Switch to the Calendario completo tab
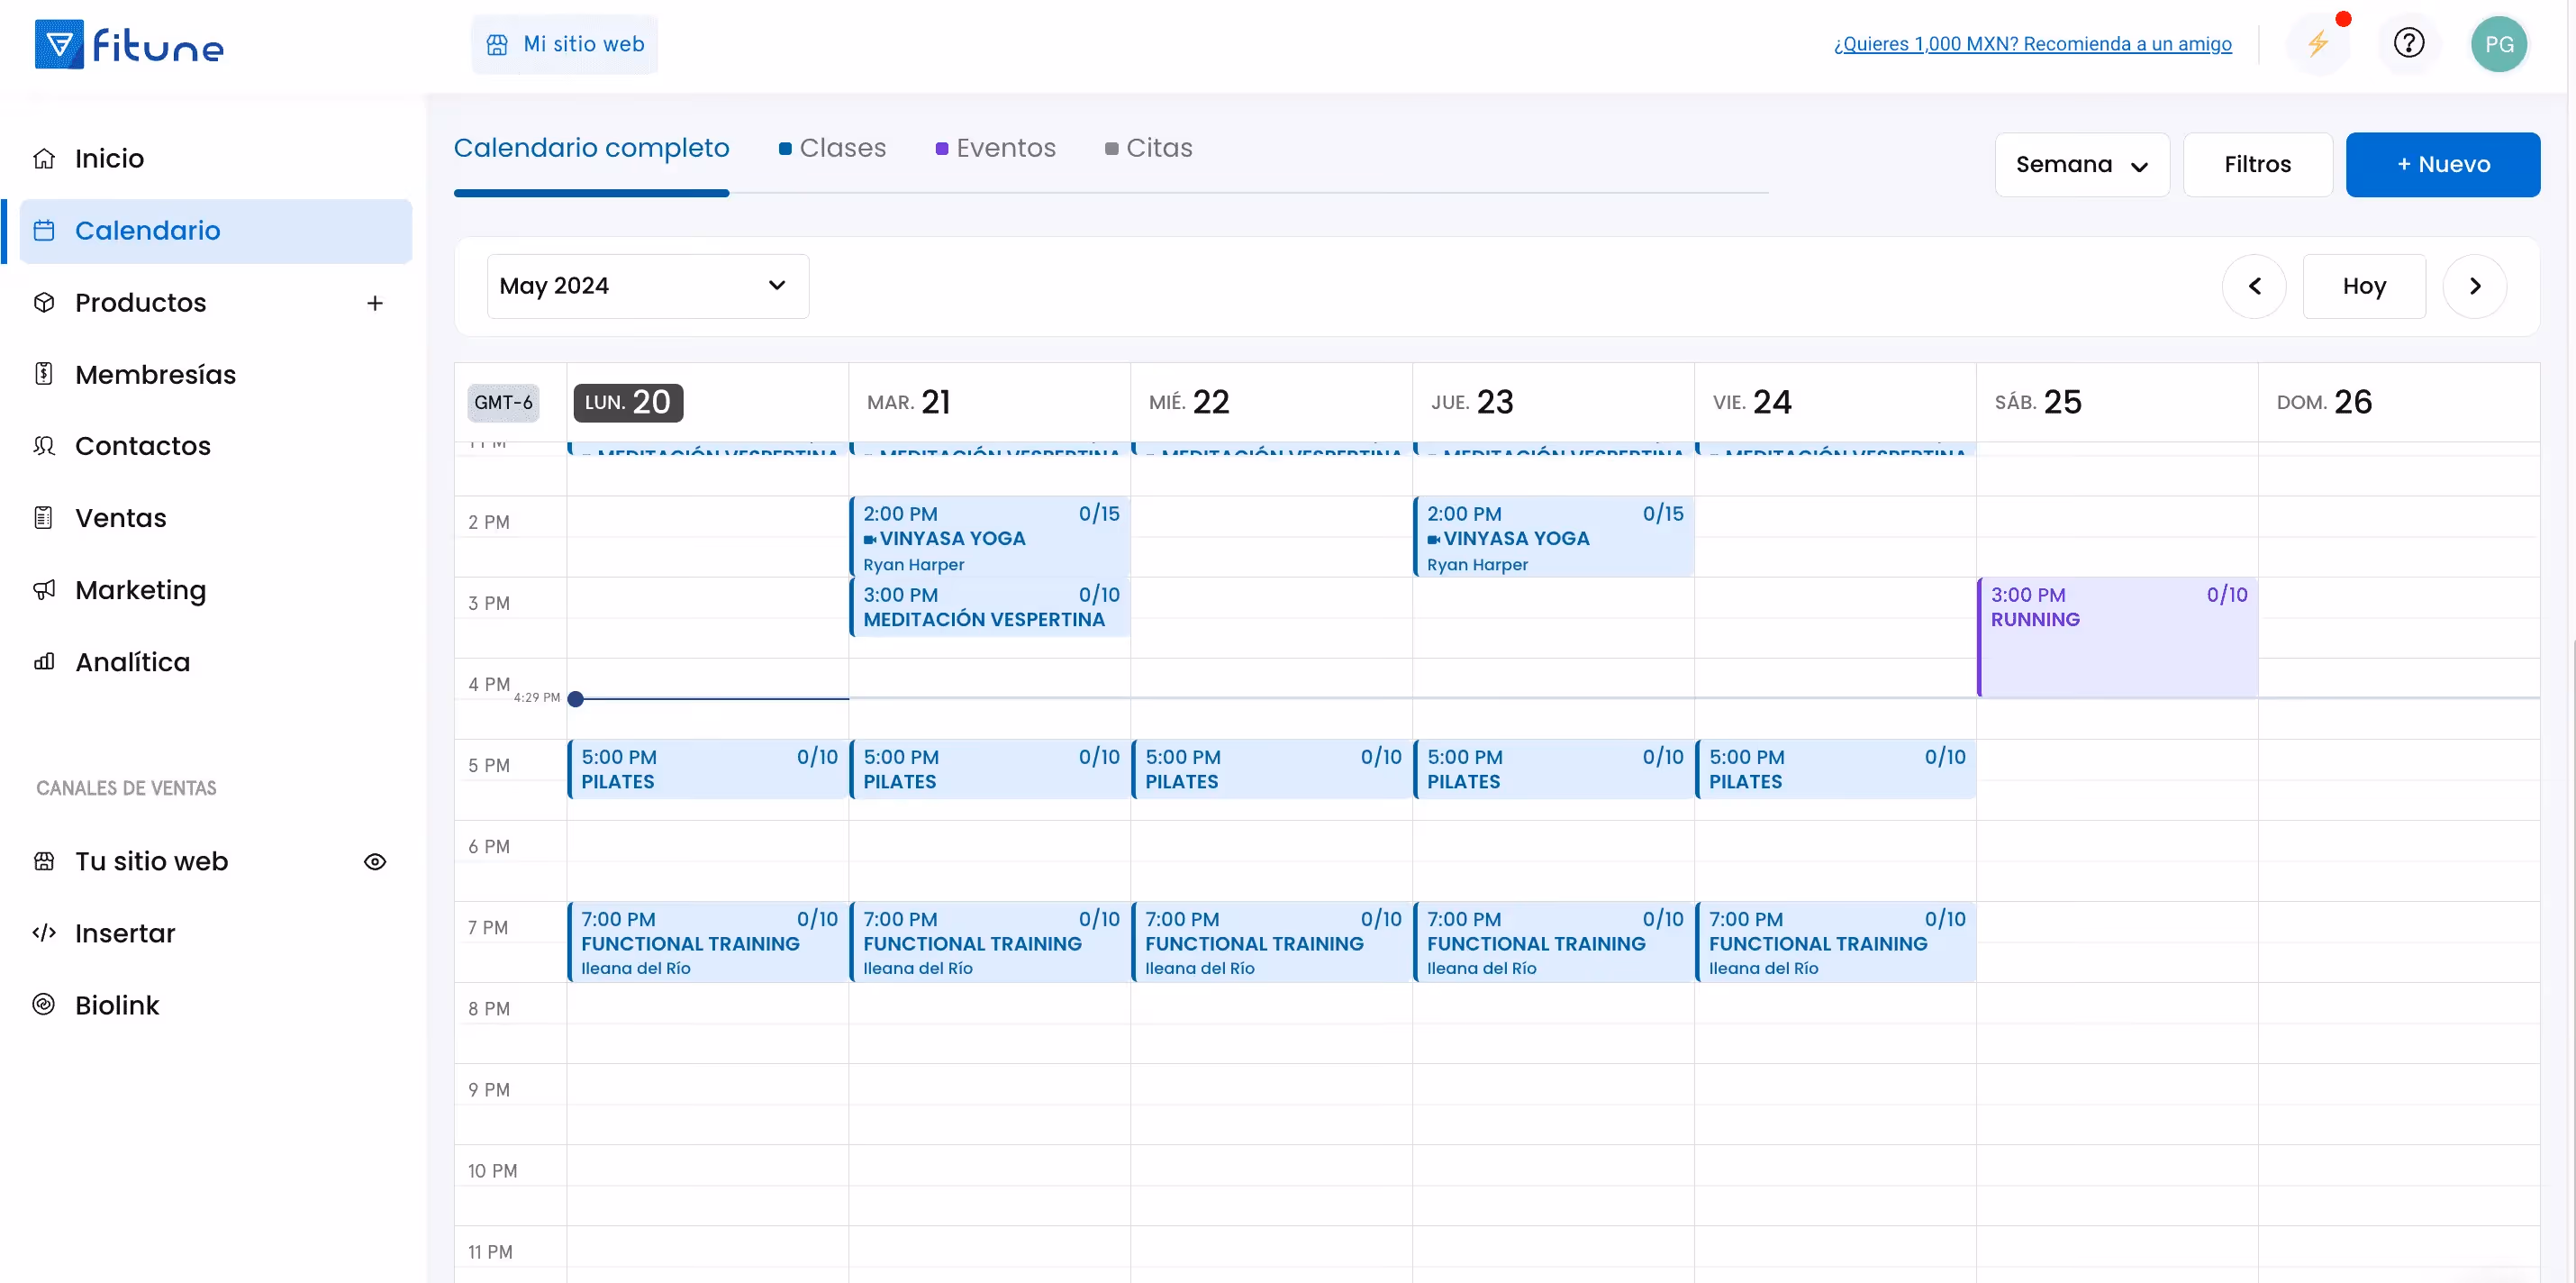The image size is (2576, 1283). point(591,148)
